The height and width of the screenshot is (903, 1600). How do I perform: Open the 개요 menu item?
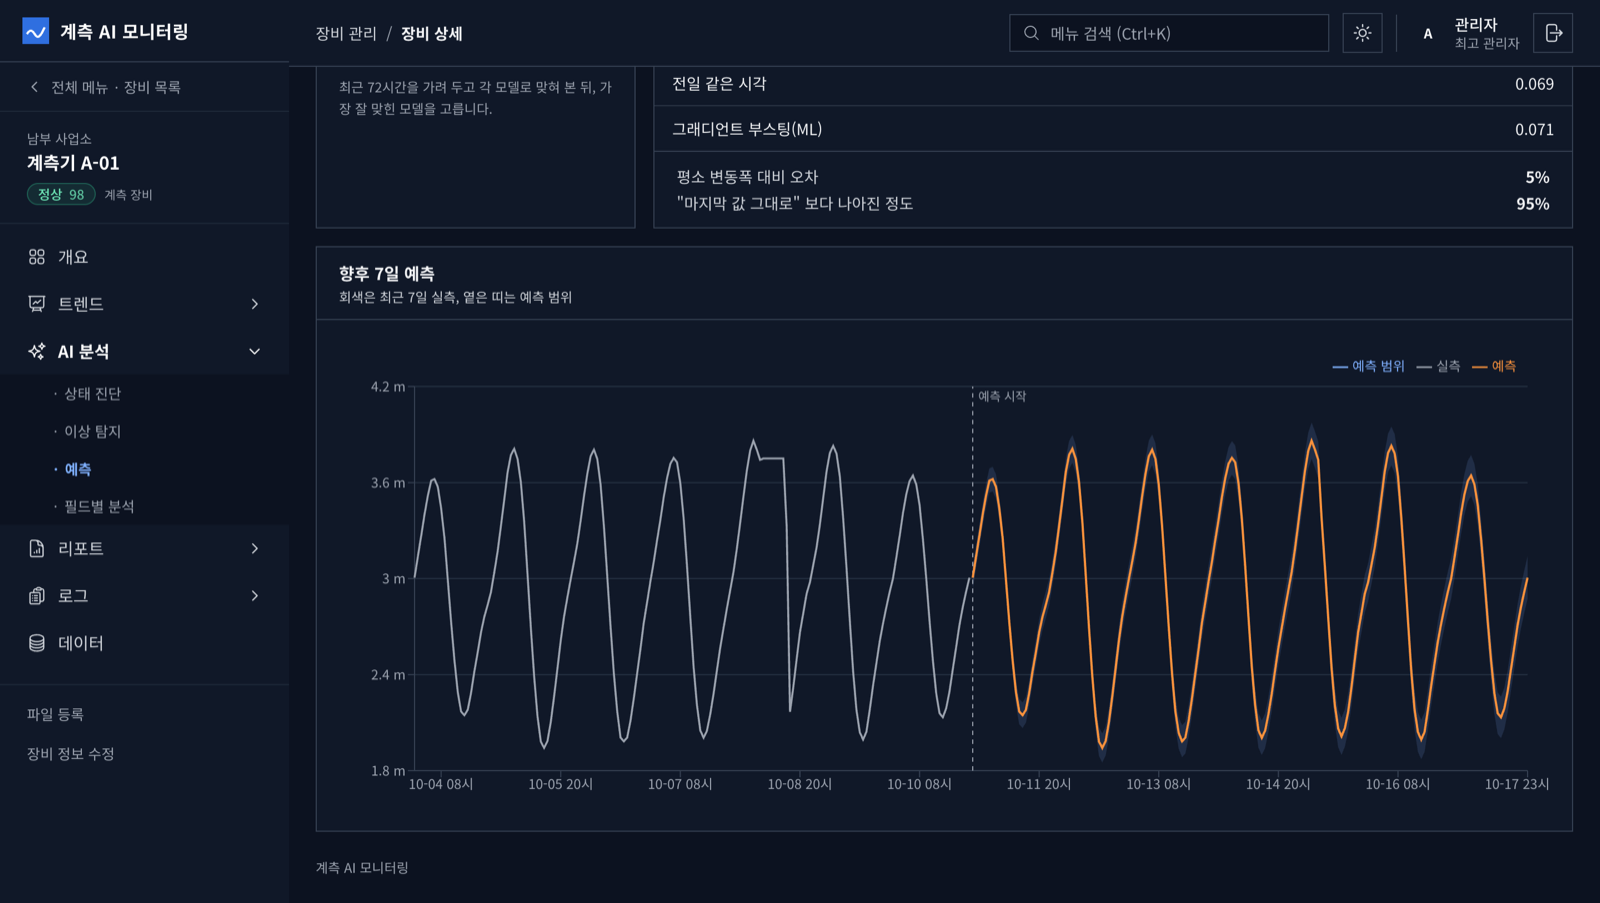pos(144,257)
